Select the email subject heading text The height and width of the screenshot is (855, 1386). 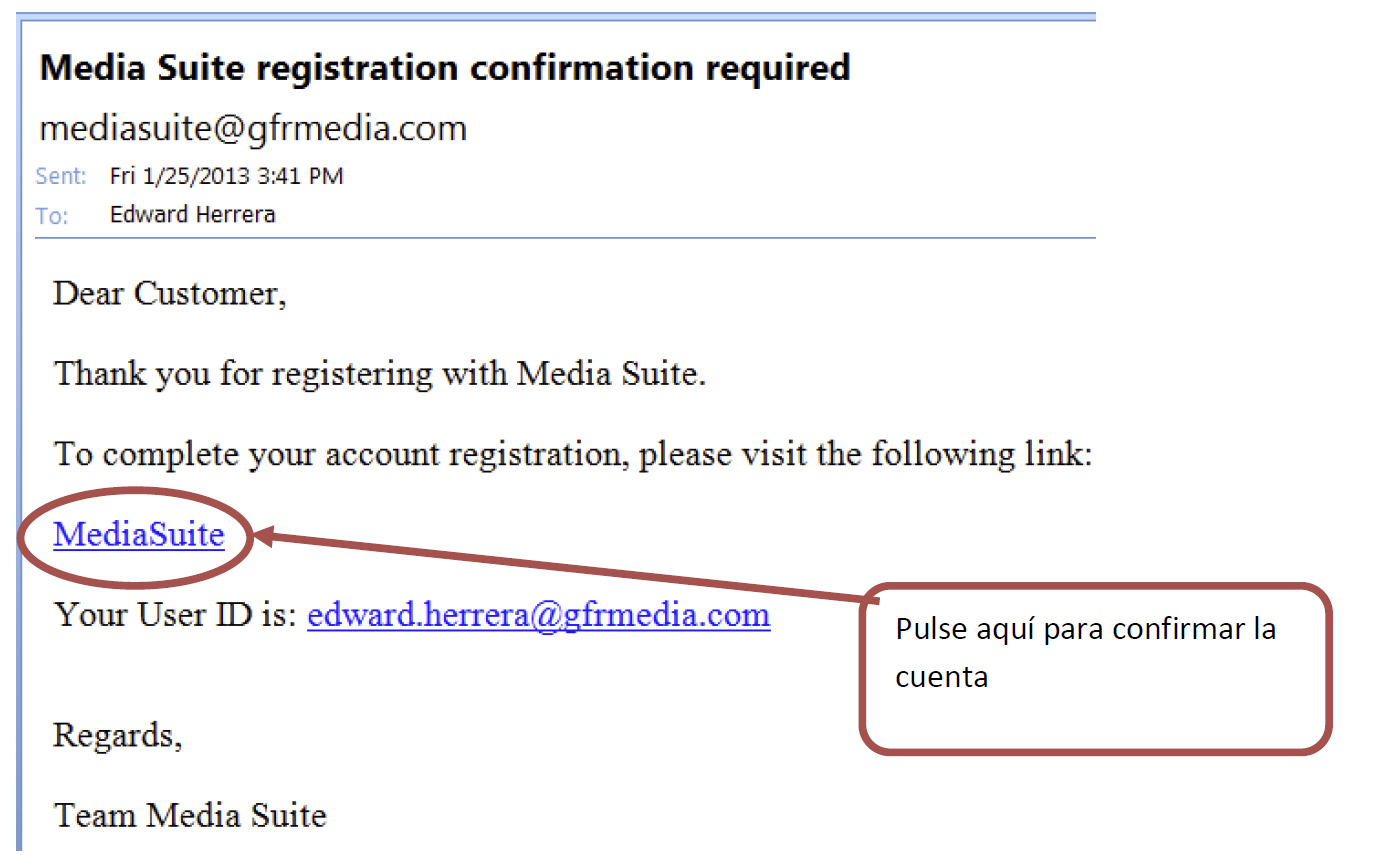pyautogui.click(x=444, y=68)
